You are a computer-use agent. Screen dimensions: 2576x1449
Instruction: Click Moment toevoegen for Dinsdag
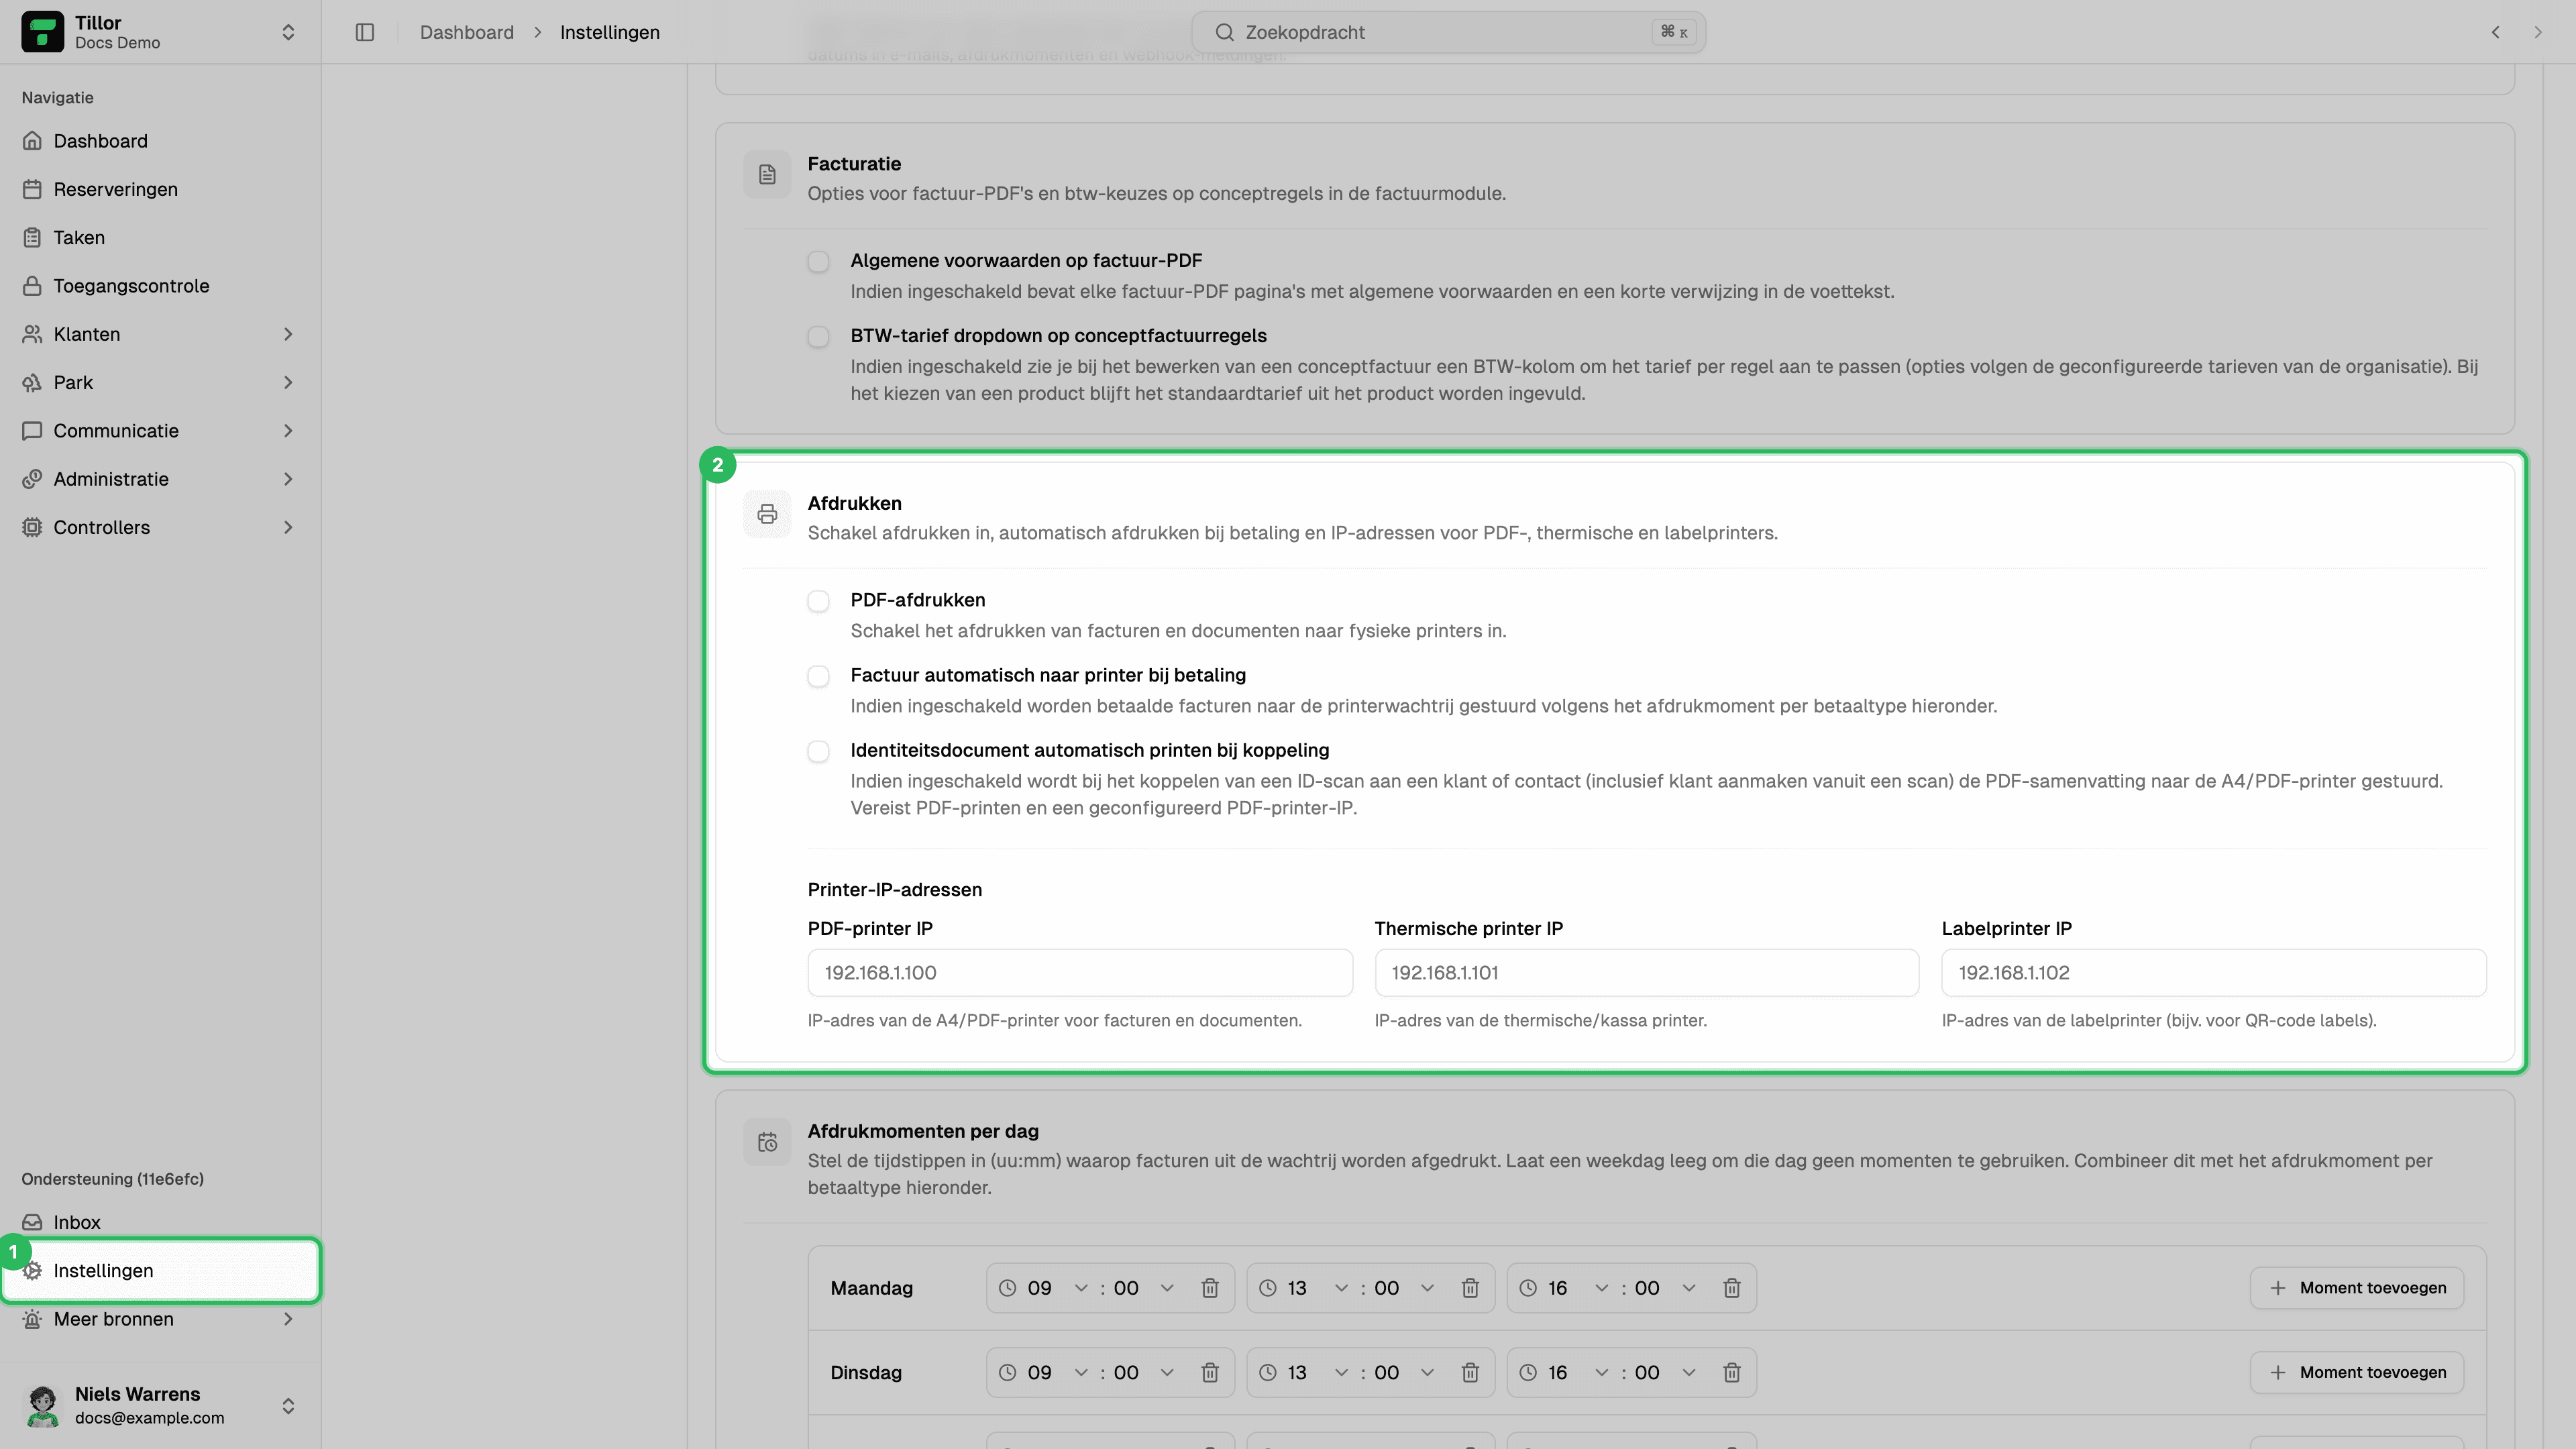pos(2356,1373)
